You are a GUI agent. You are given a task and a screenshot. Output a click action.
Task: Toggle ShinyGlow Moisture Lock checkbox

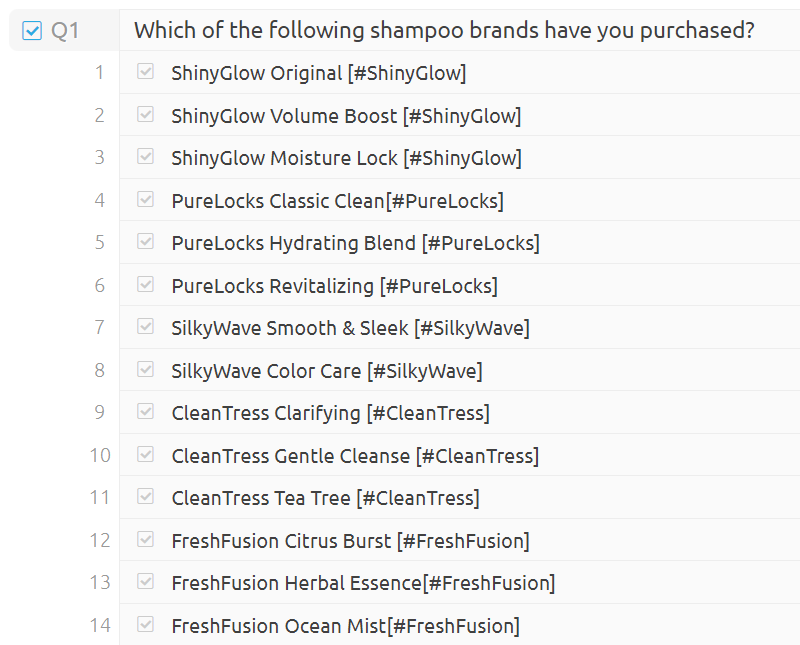pos(146,157)
